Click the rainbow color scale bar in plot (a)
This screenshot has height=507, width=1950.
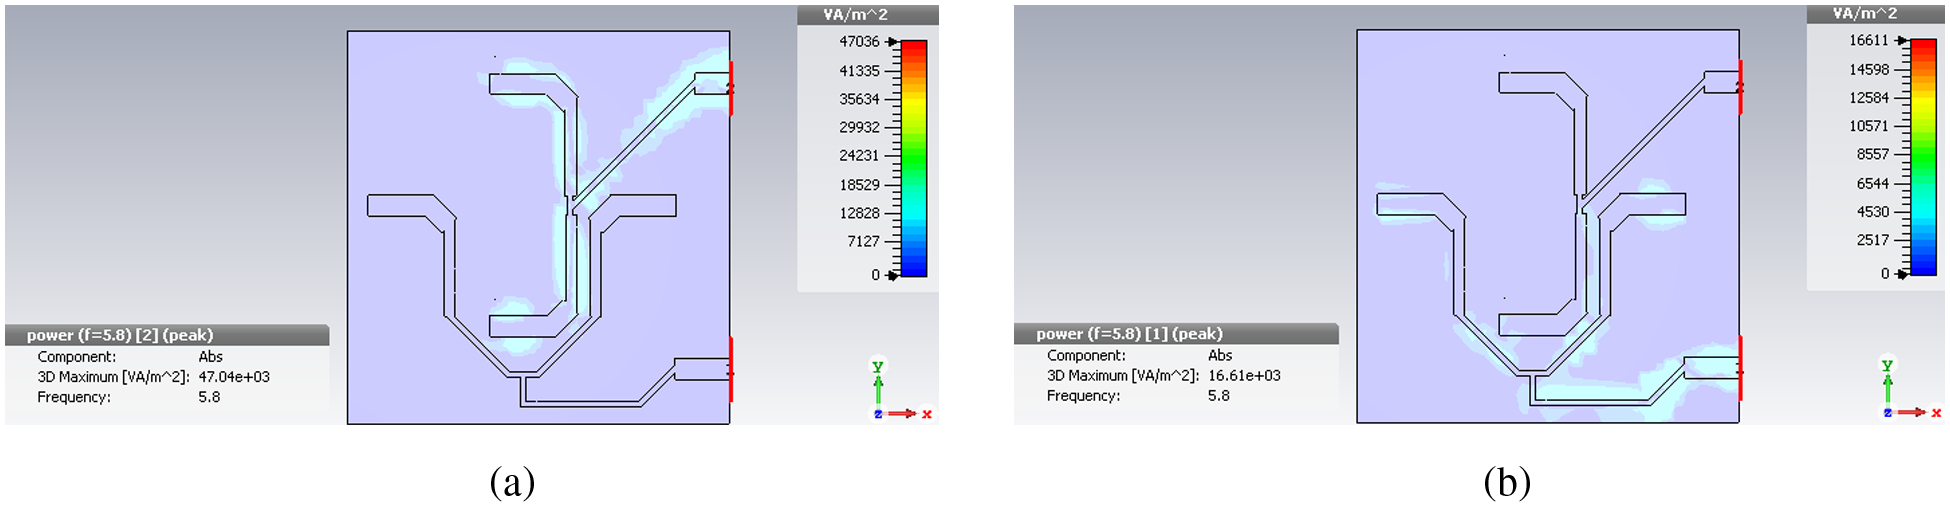[x=914, y=158]
